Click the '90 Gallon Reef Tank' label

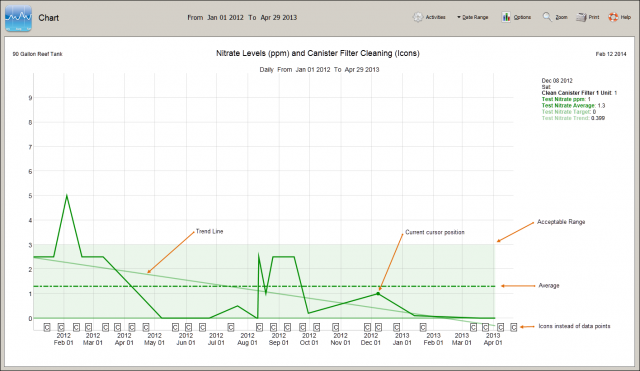click(38, 54)
